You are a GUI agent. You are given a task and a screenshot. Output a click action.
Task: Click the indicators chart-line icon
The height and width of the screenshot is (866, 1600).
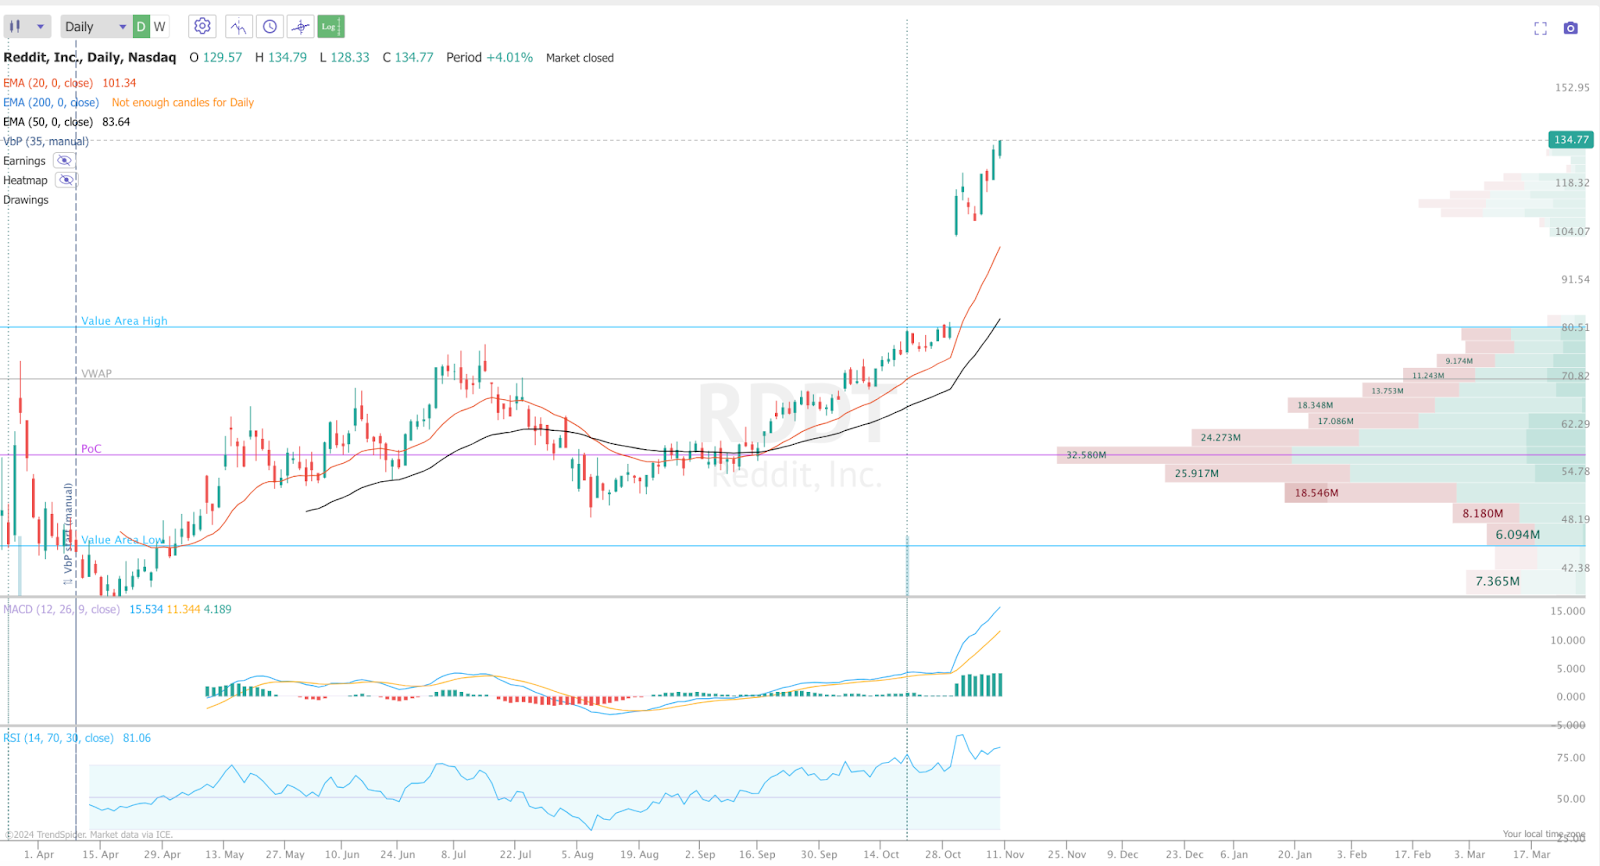[x=238, y=27]
